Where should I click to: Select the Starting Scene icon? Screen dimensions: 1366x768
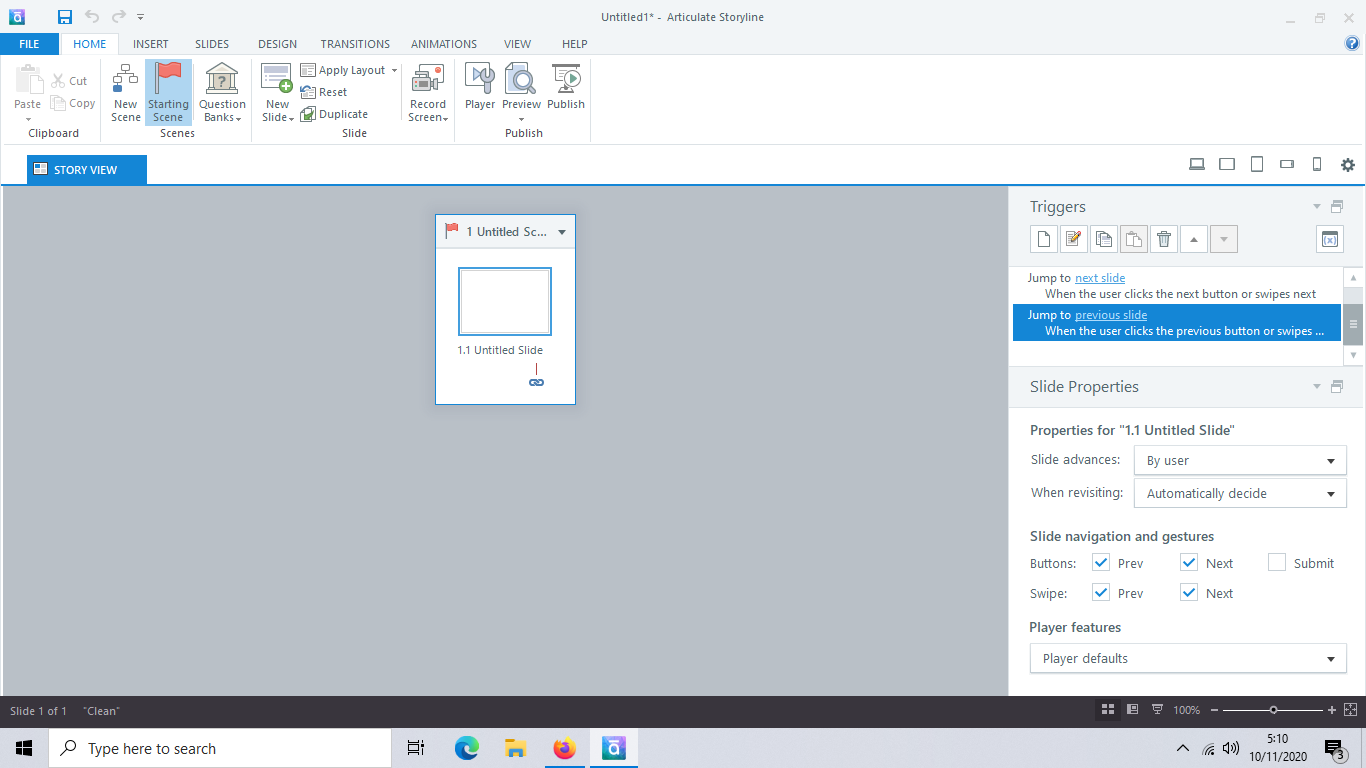[x=168, y=91]
